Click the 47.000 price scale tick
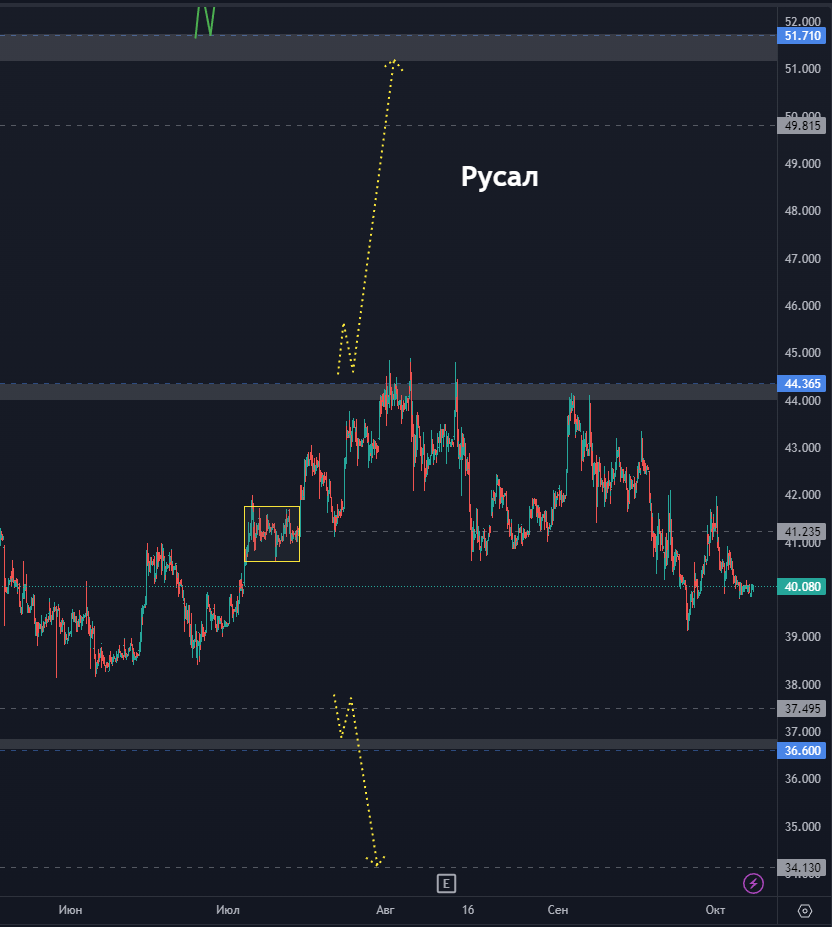Viewport: 832px width, 927px height. click(x=802, y=258)
